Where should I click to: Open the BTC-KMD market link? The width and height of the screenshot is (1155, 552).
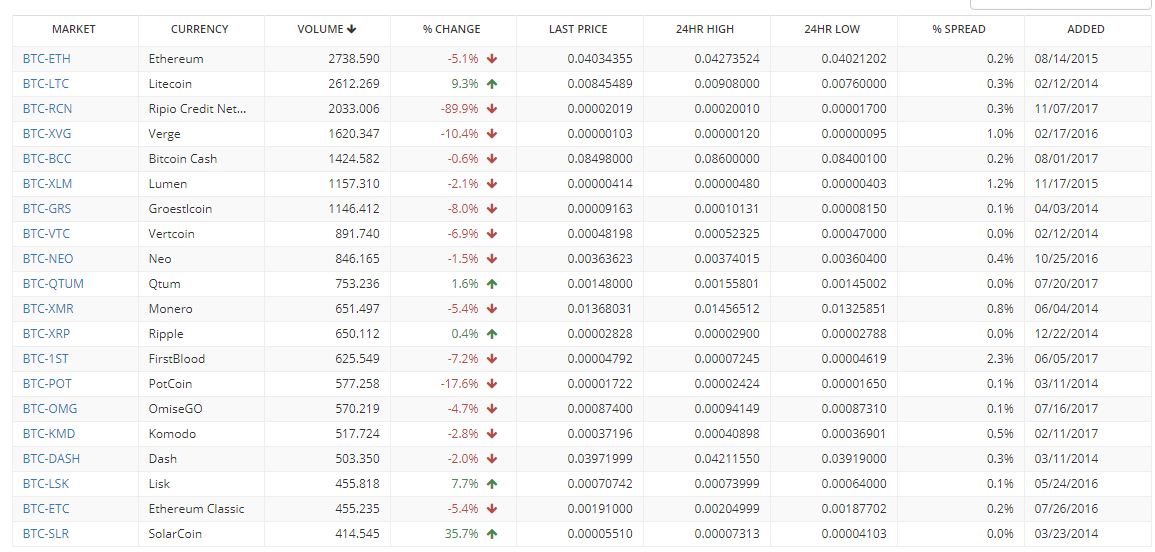49,434
